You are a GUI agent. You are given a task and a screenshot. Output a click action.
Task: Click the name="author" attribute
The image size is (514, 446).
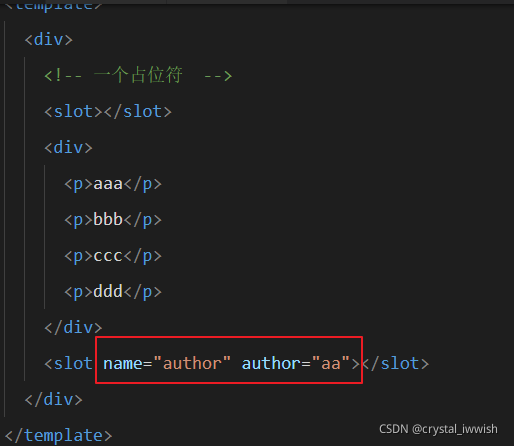point(167,363)
